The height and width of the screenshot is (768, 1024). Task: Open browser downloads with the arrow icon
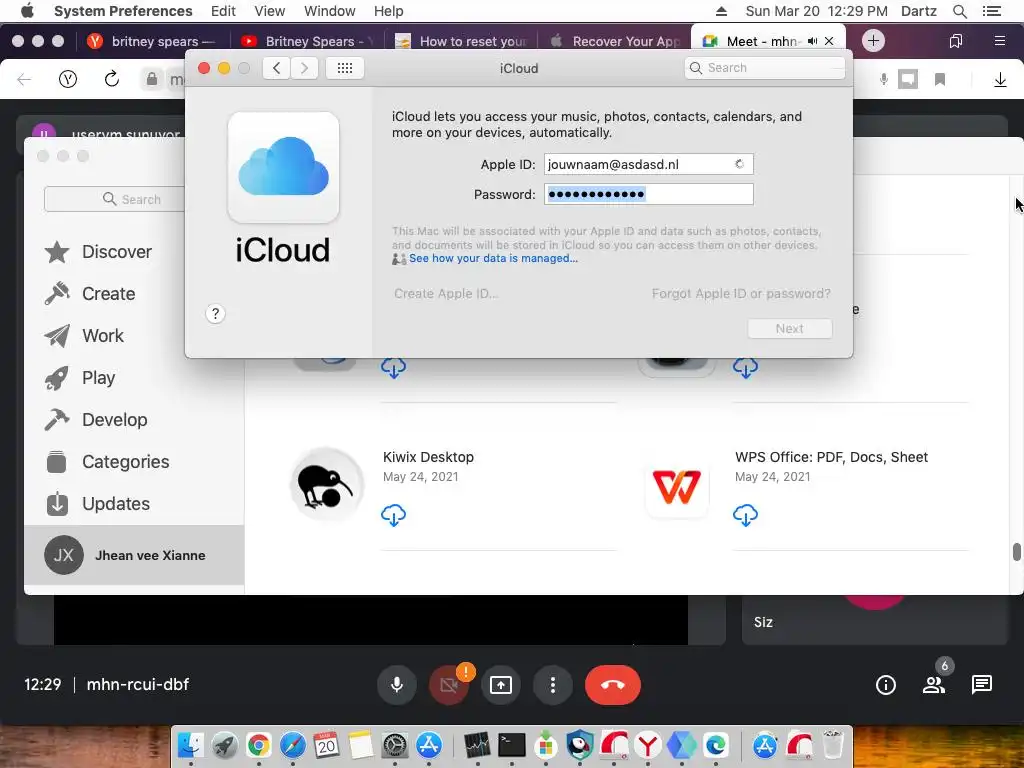1000,80
